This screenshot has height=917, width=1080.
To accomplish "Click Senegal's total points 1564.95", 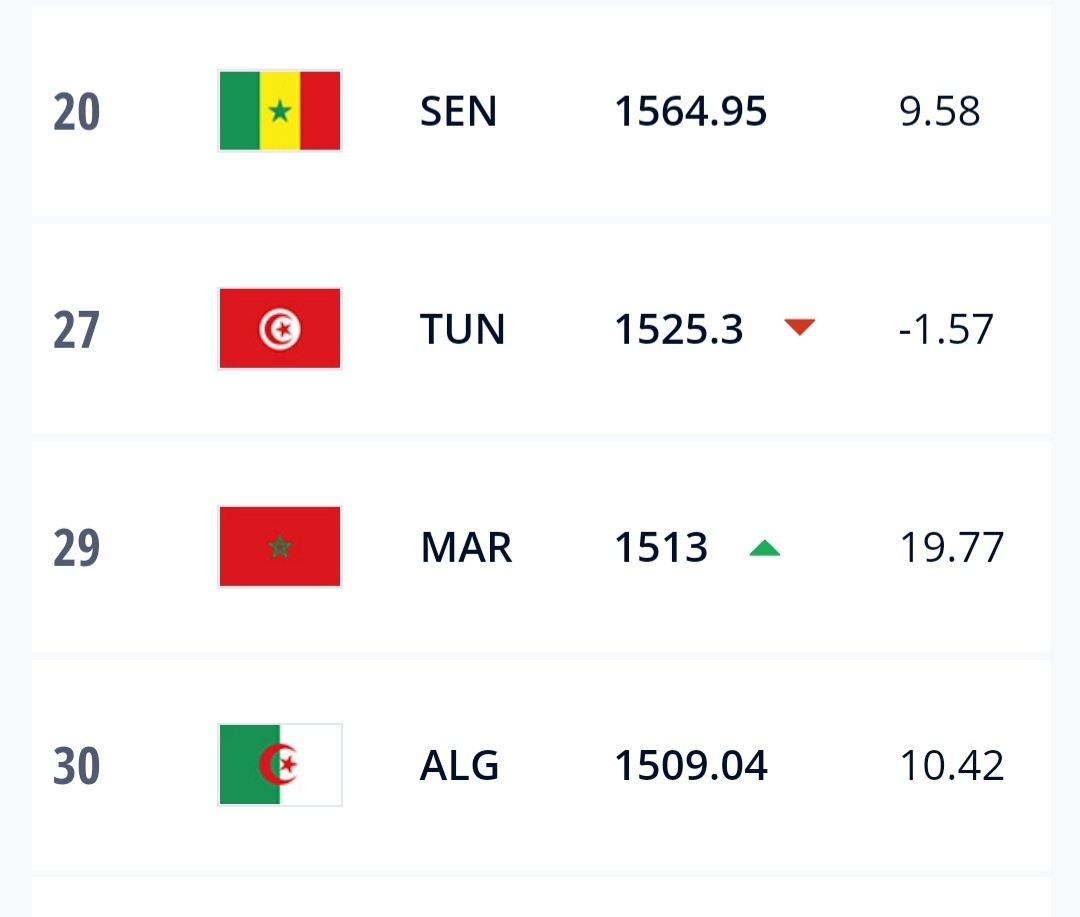I will (690, 111).
